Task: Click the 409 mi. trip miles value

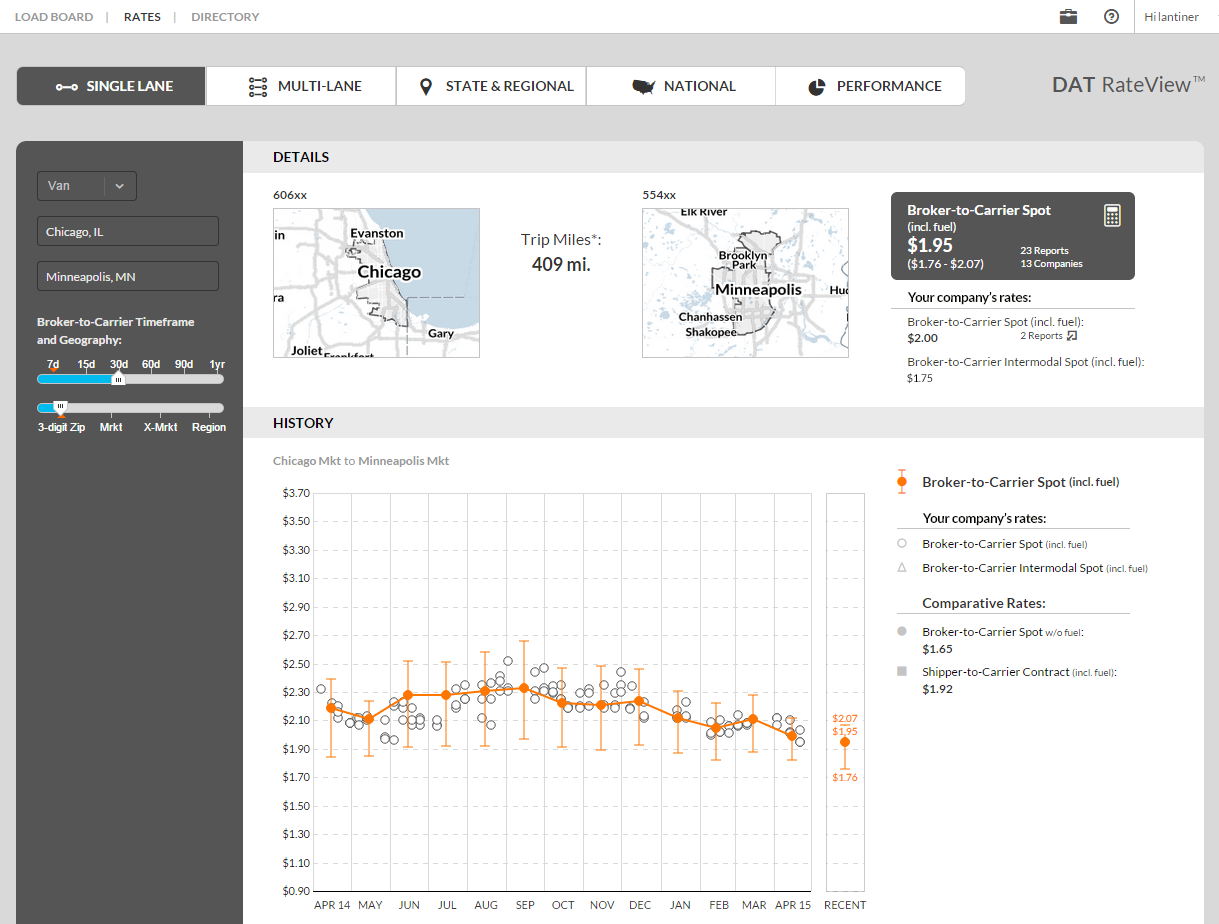Action: [561, 264]
